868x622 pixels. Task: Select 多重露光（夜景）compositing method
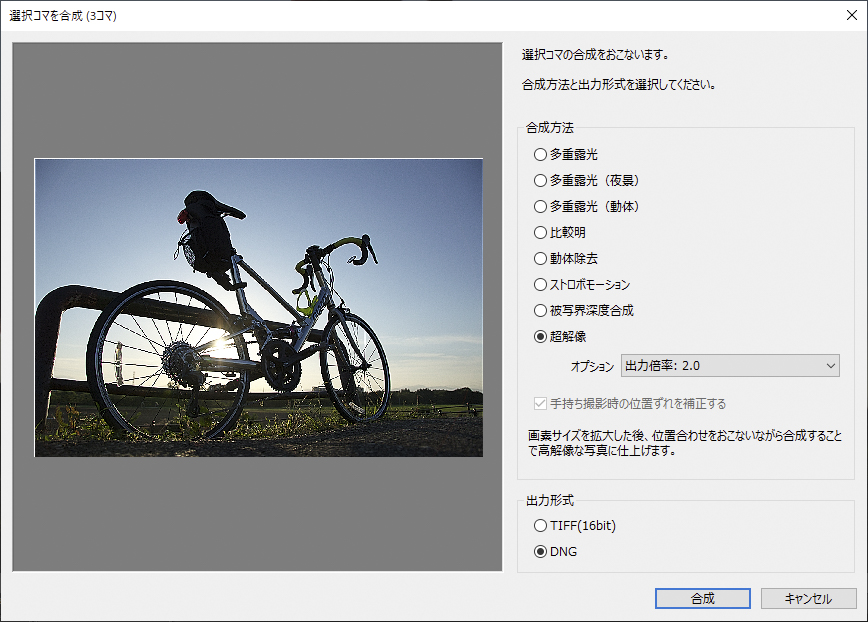[586, 180]
